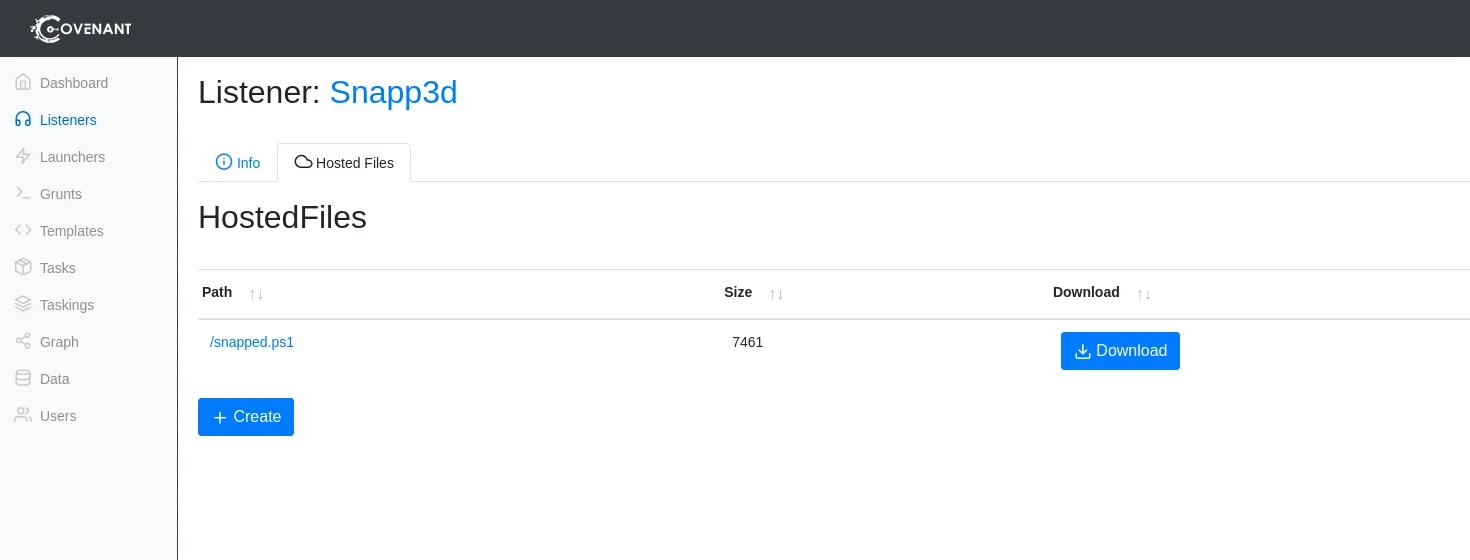This screenshot has height=560, width=1470.
Task: Click the Covenant logo in header
Action: [x=81, y=28]
